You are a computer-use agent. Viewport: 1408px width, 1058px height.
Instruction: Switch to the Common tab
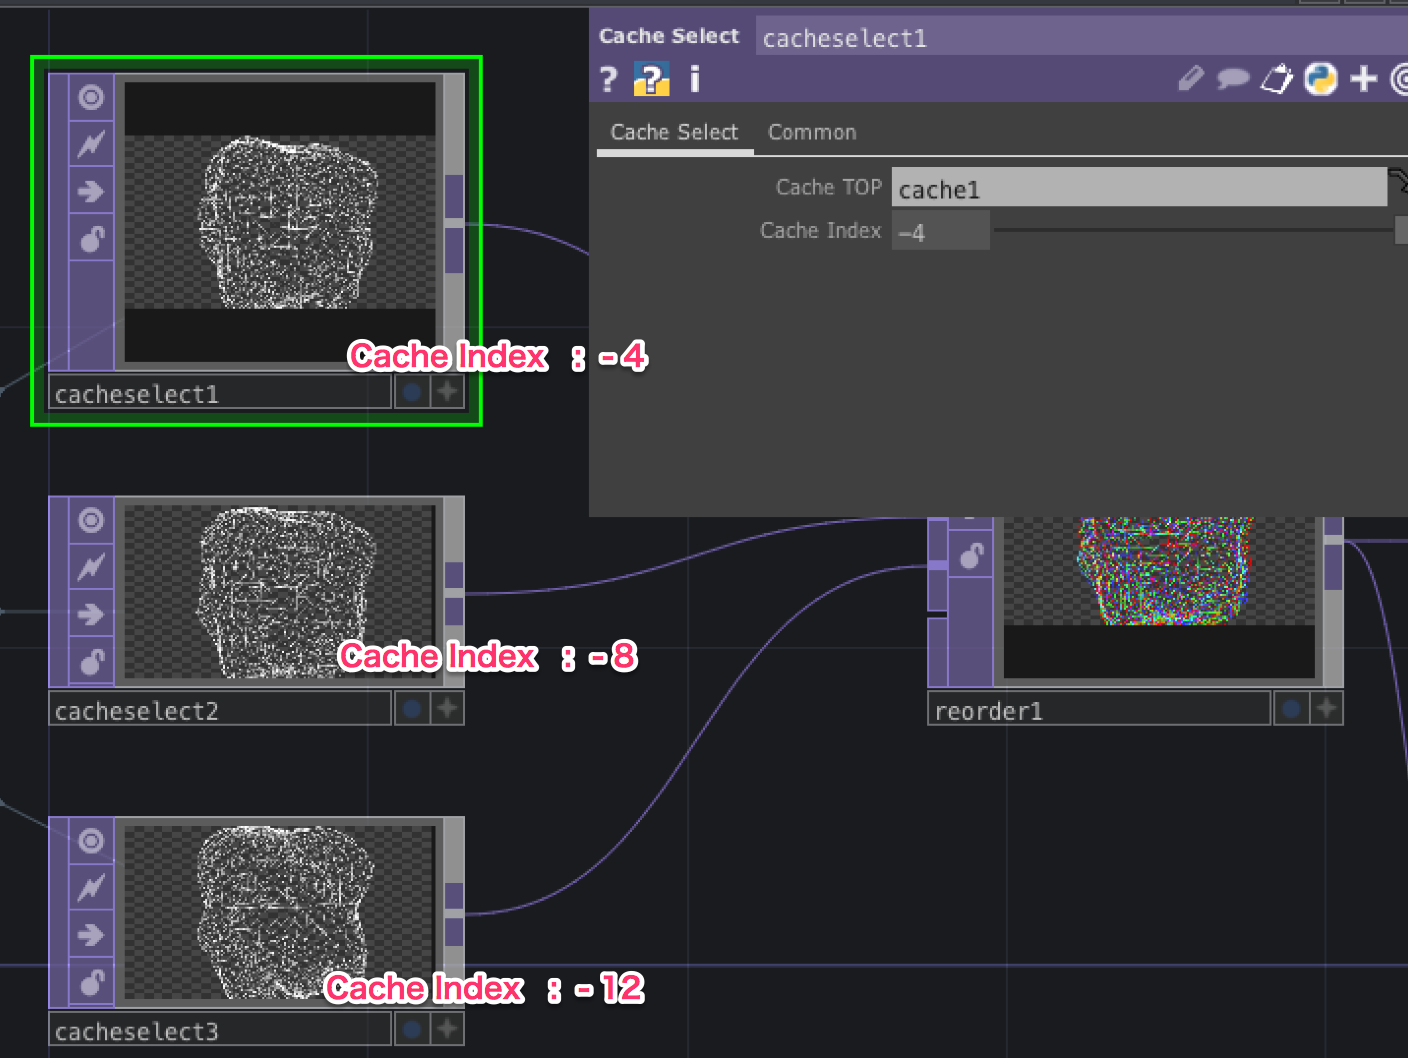pos(811,132)
